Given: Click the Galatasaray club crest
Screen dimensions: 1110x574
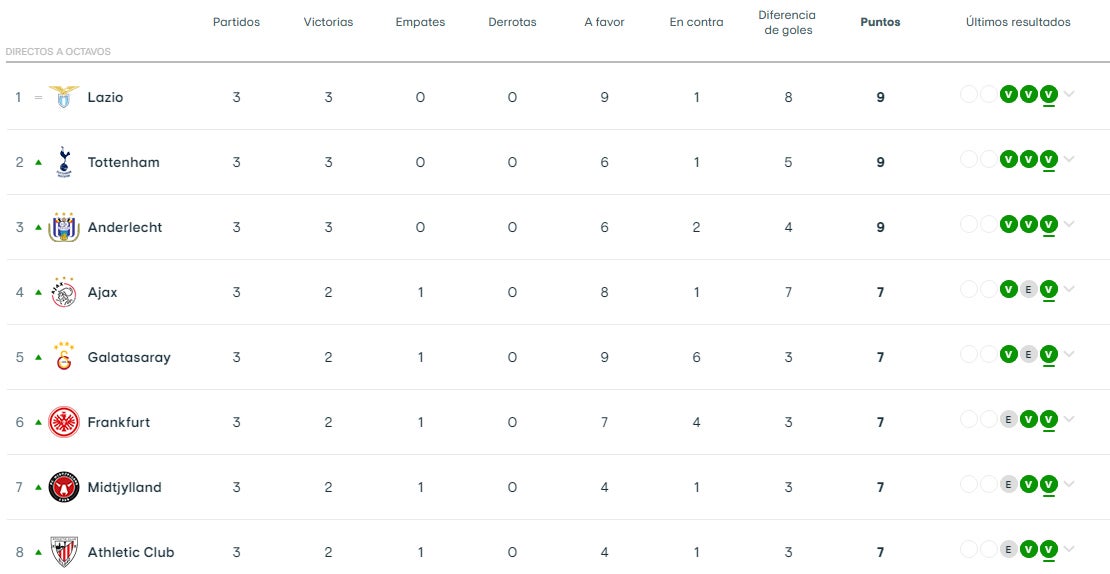Looking at the screenshot, I should click(x=64, y=357).
